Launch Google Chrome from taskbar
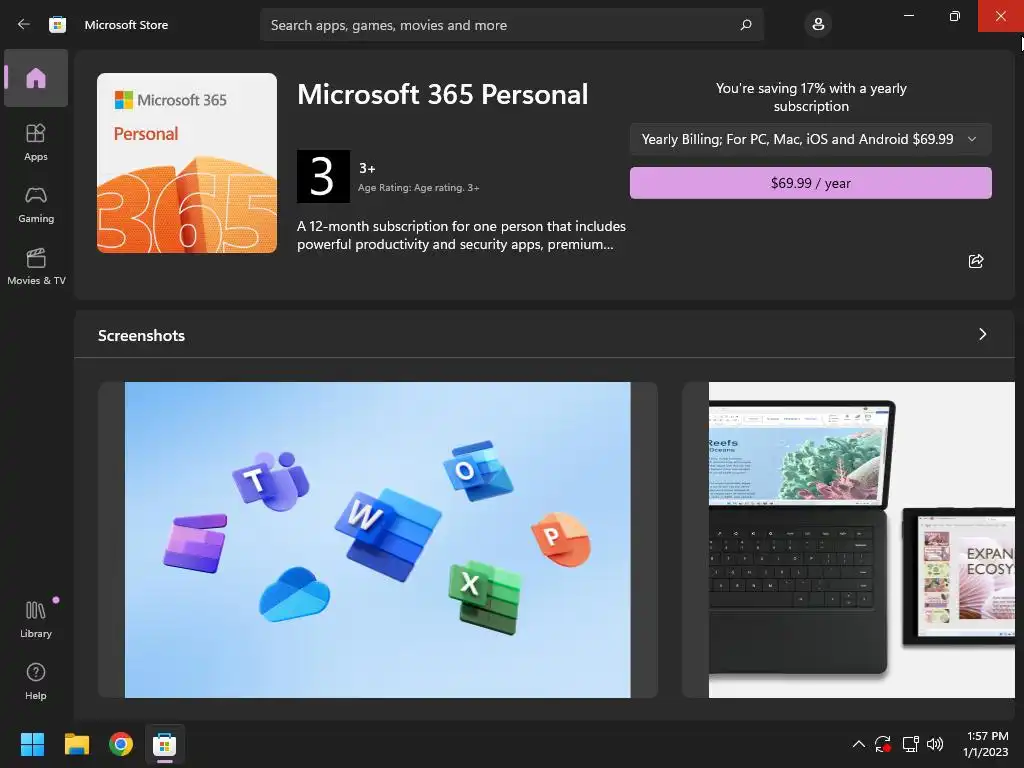The height and width of the screenshot is (768, 1024). point(121,744)
